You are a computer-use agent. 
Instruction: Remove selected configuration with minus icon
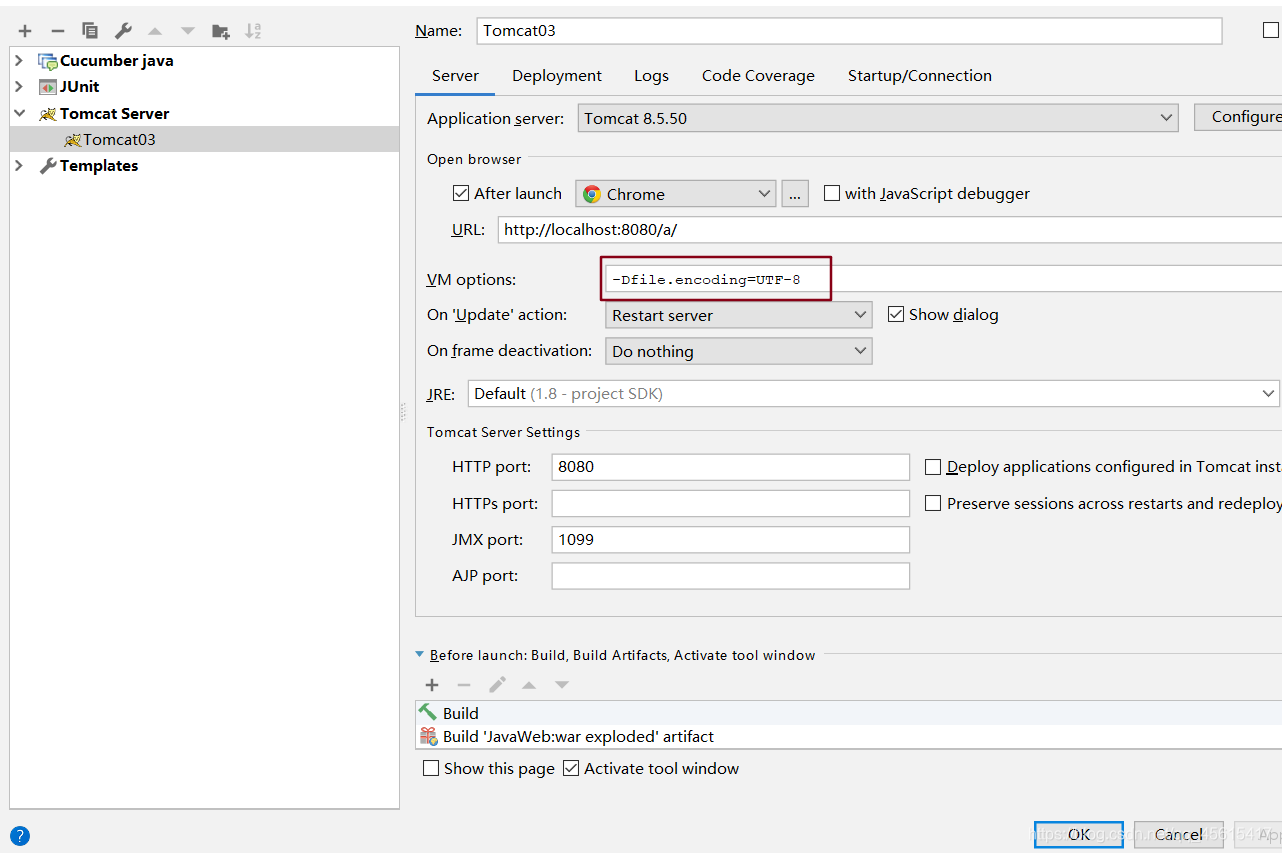click(x=57, y=31)
